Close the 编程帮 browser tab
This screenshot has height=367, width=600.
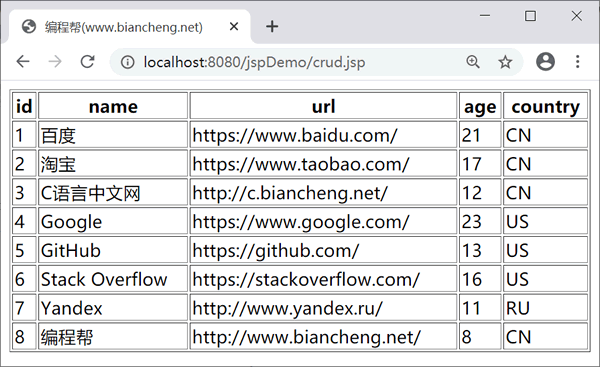(x=234, y=26)
